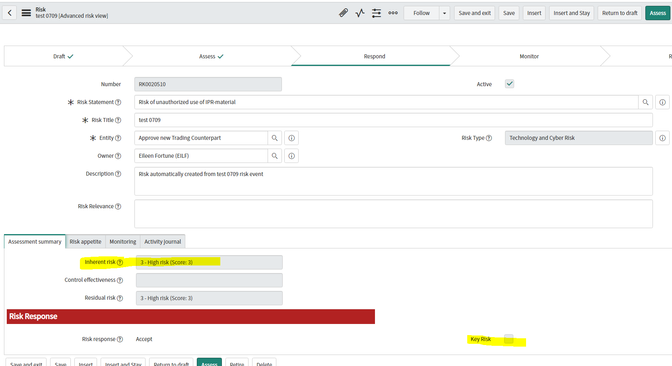The width and height of the screenshot is (672, 366).
Task: Click the 'Accept' risk response value
Action: [x=144, y=339]
